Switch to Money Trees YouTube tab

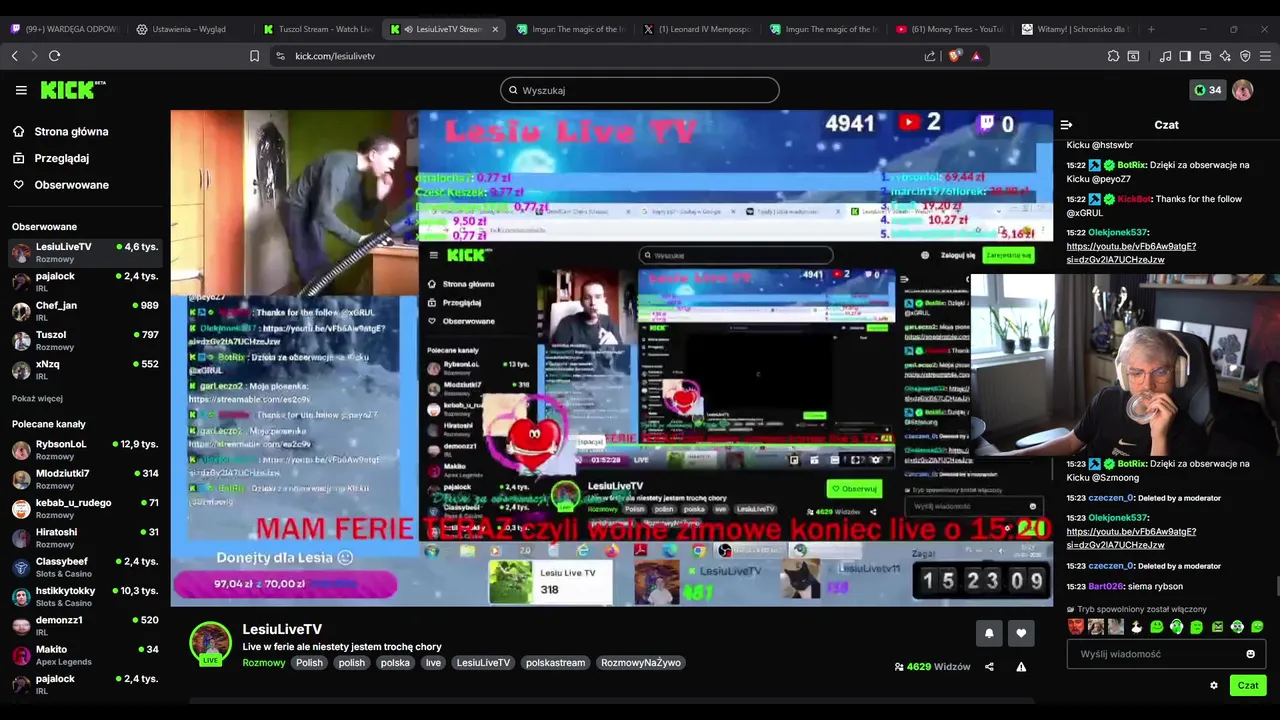pos(950,29)
